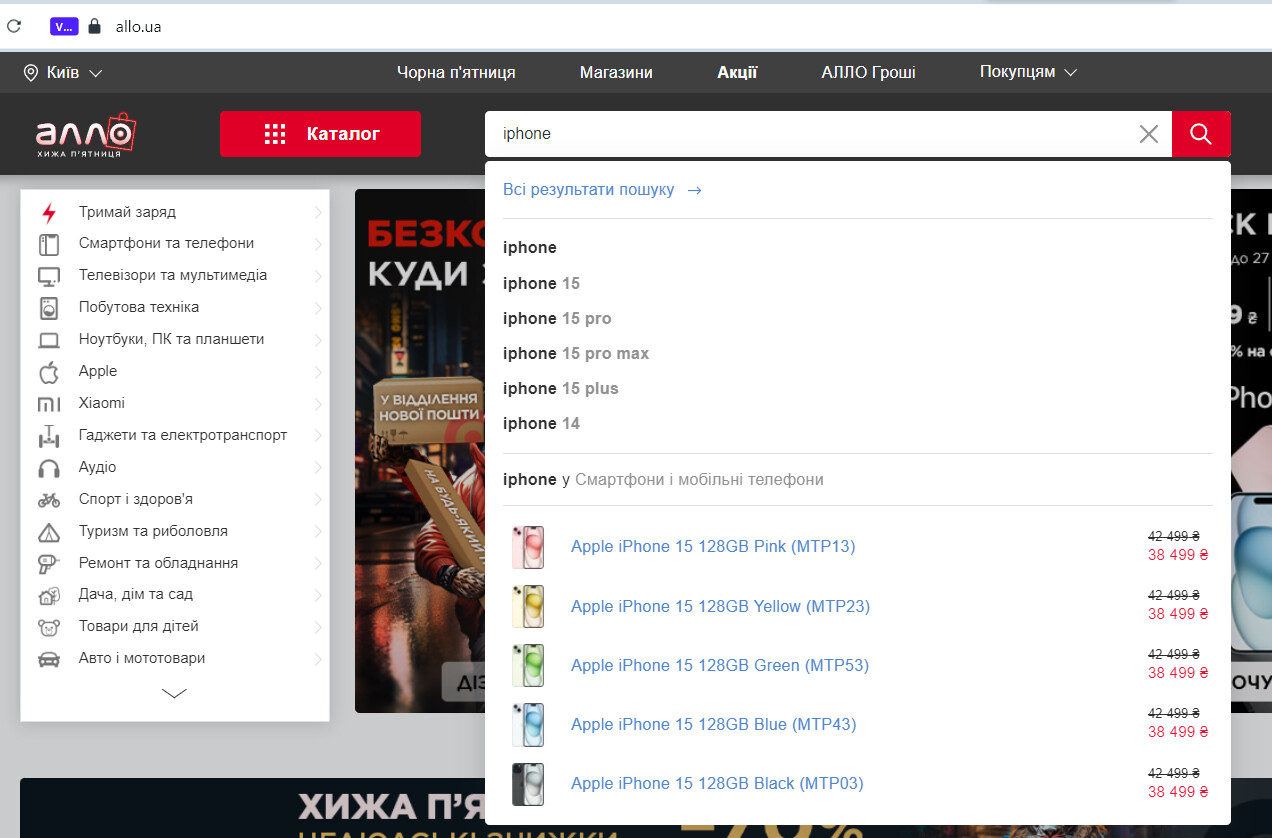This screenshot has height=838, width=1272.
Task: Click the search magnifier button
Action: pyautogui.click(x=1201, y=134)
